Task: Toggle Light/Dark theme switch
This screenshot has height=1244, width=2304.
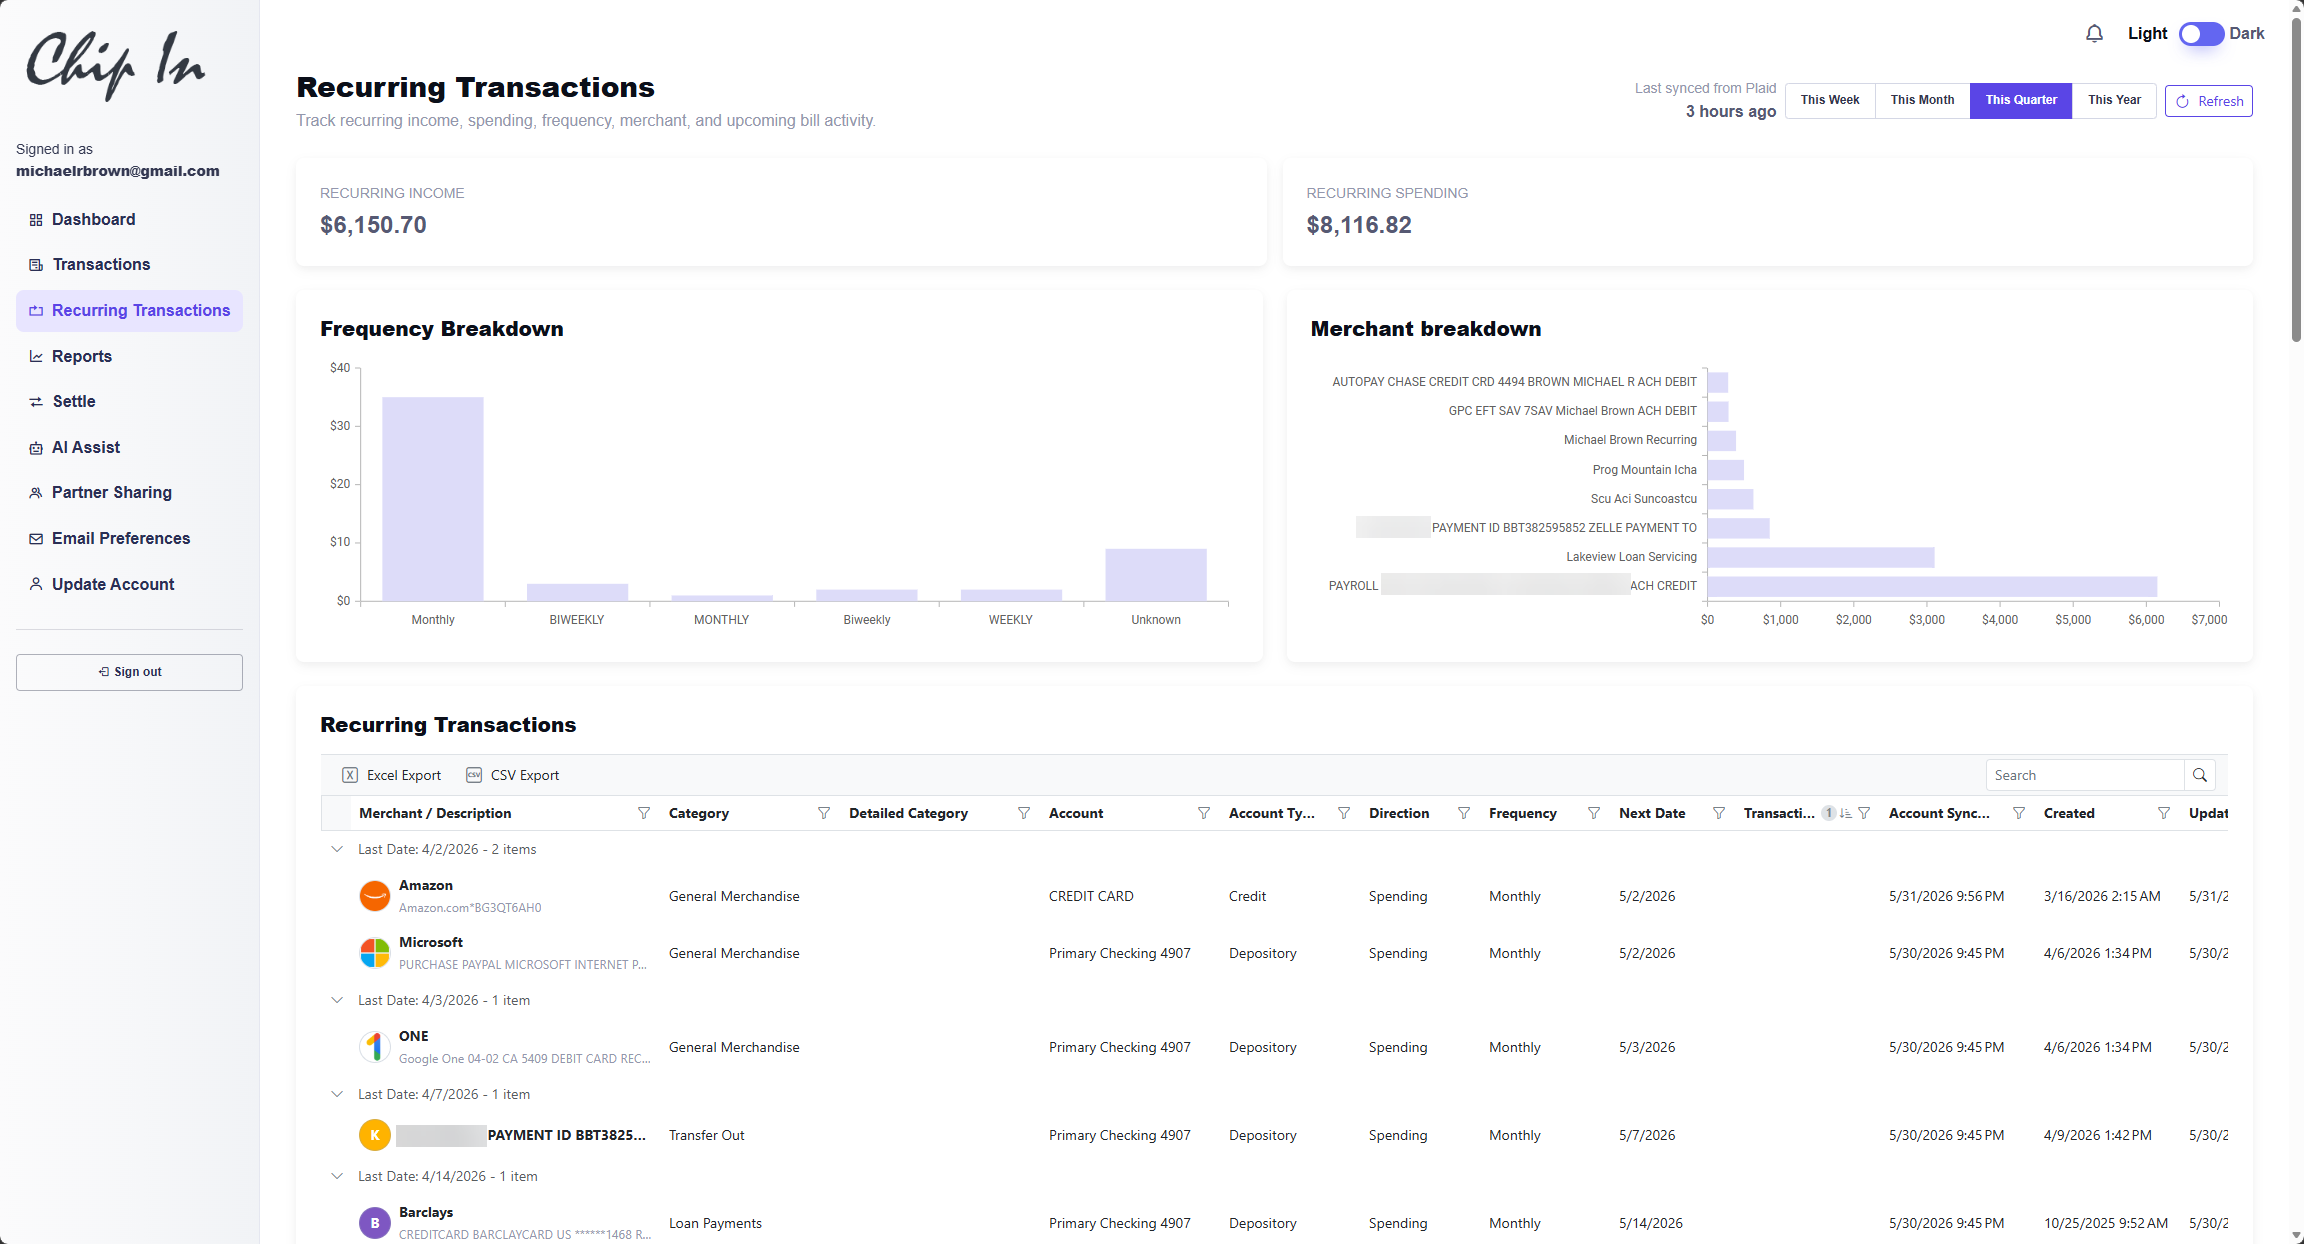Action: point(2201,34)
